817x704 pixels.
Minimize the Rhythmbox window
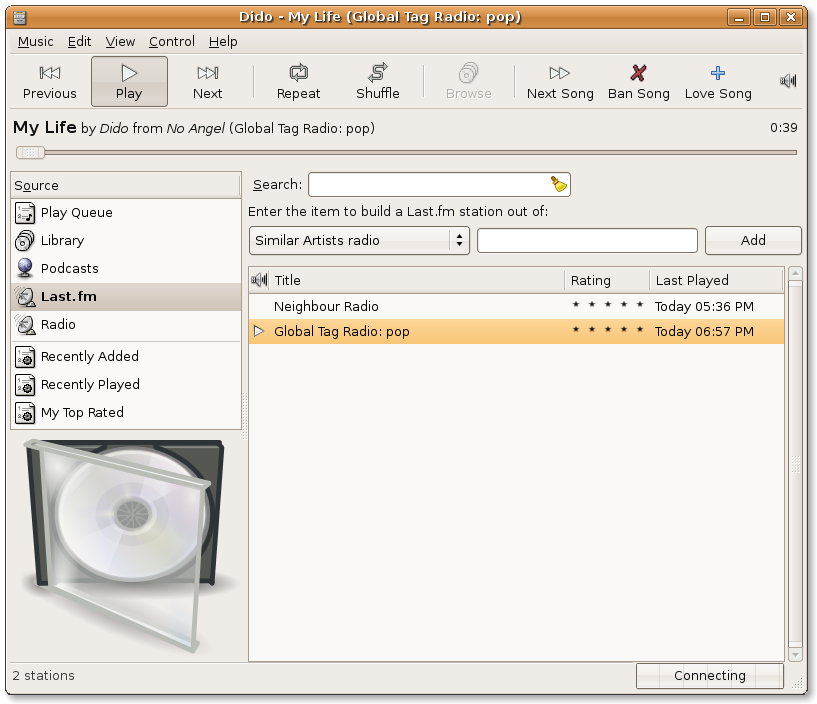click(739, 18)
